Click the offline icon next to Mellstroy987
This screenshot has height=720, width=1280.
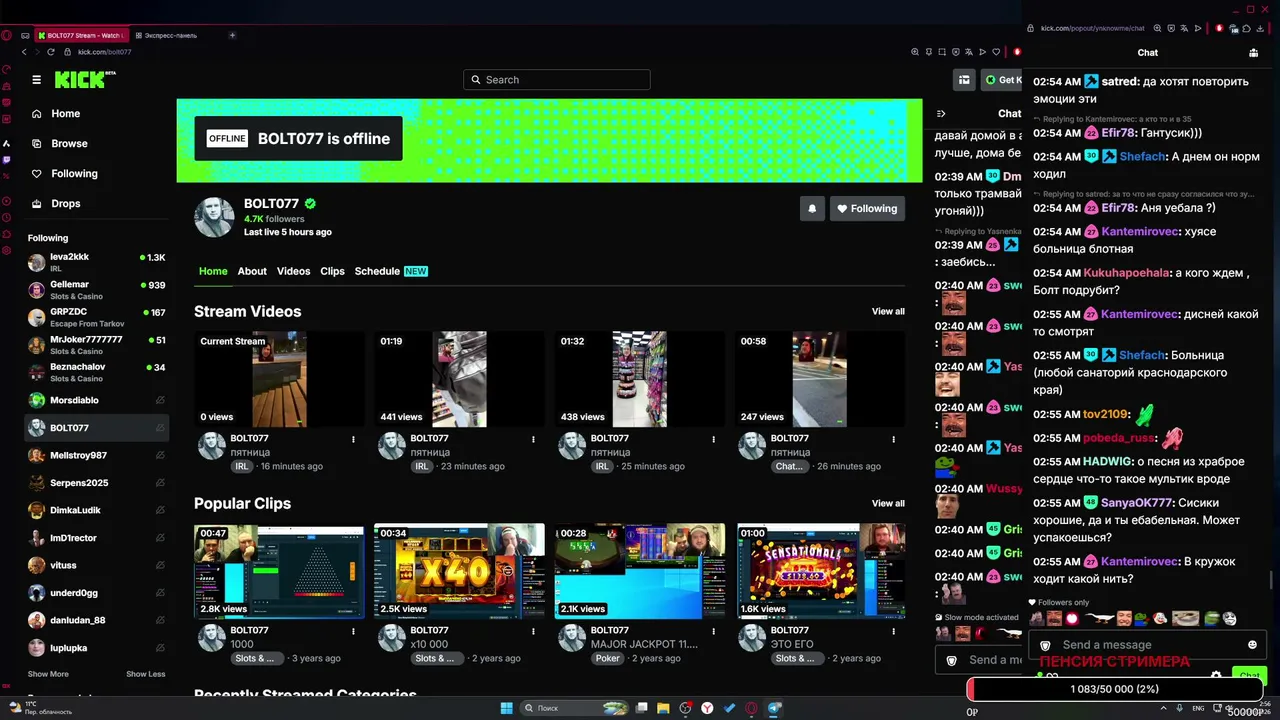(x=160, y=455)
